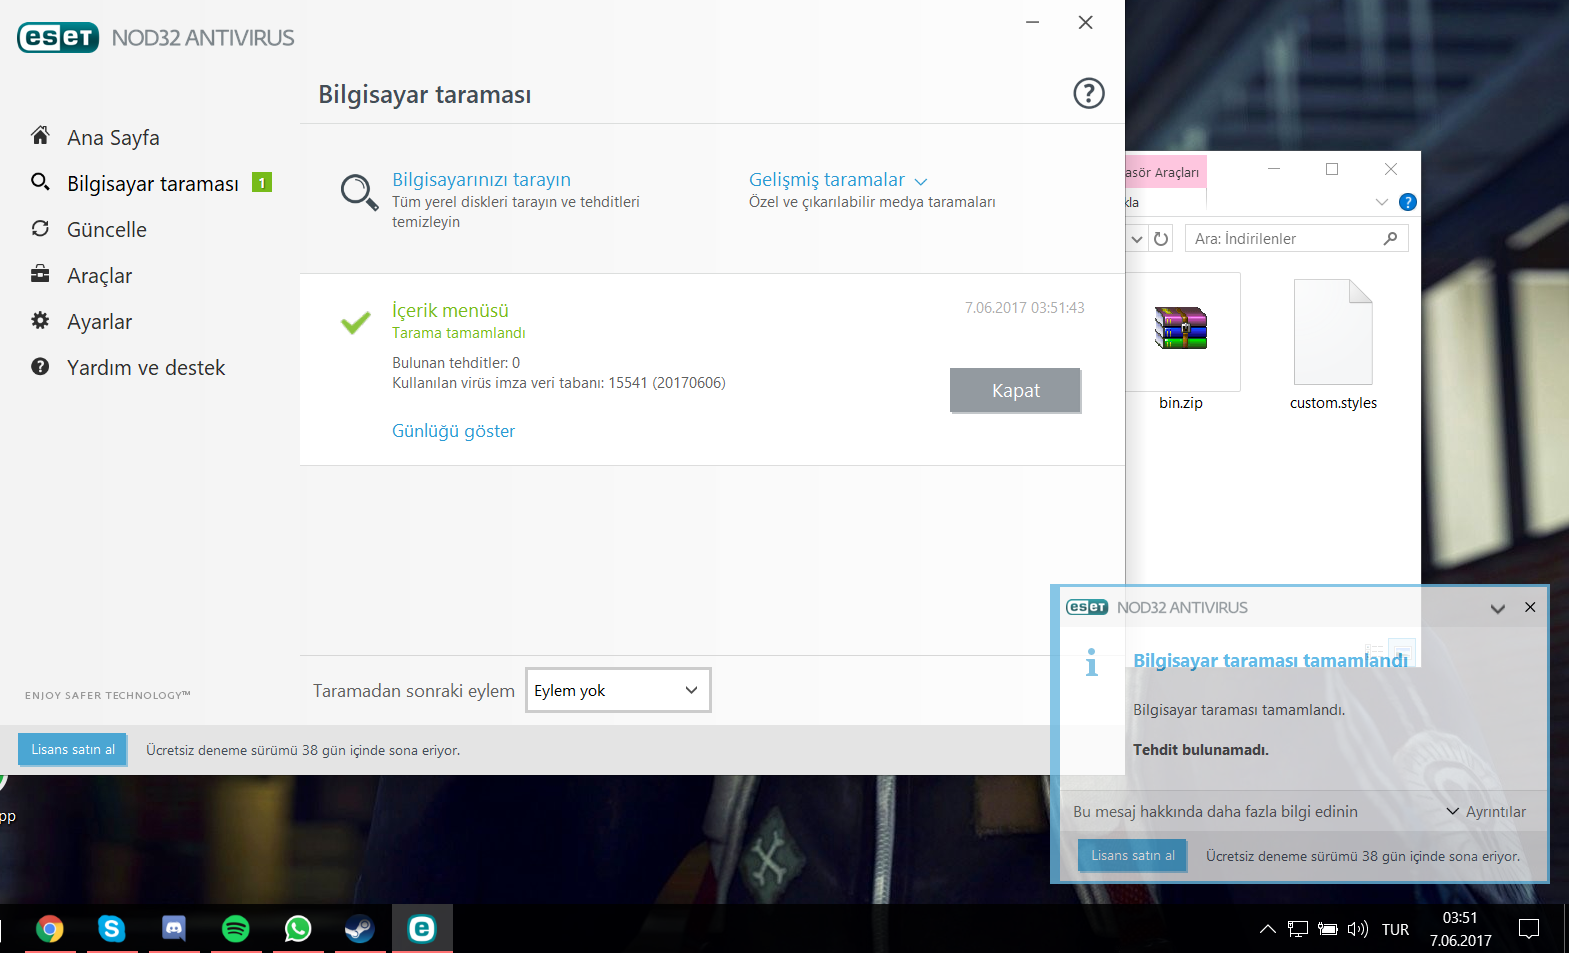1569x953 pixels.
Task: Click the Ara: İndirilenler search field
Action: (1297, 238)
